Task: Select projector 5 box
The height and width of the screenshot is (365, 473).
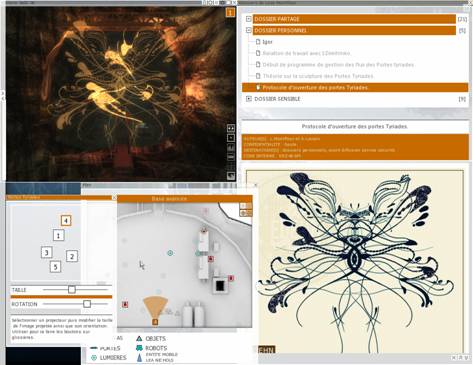Action: point(56,267)
